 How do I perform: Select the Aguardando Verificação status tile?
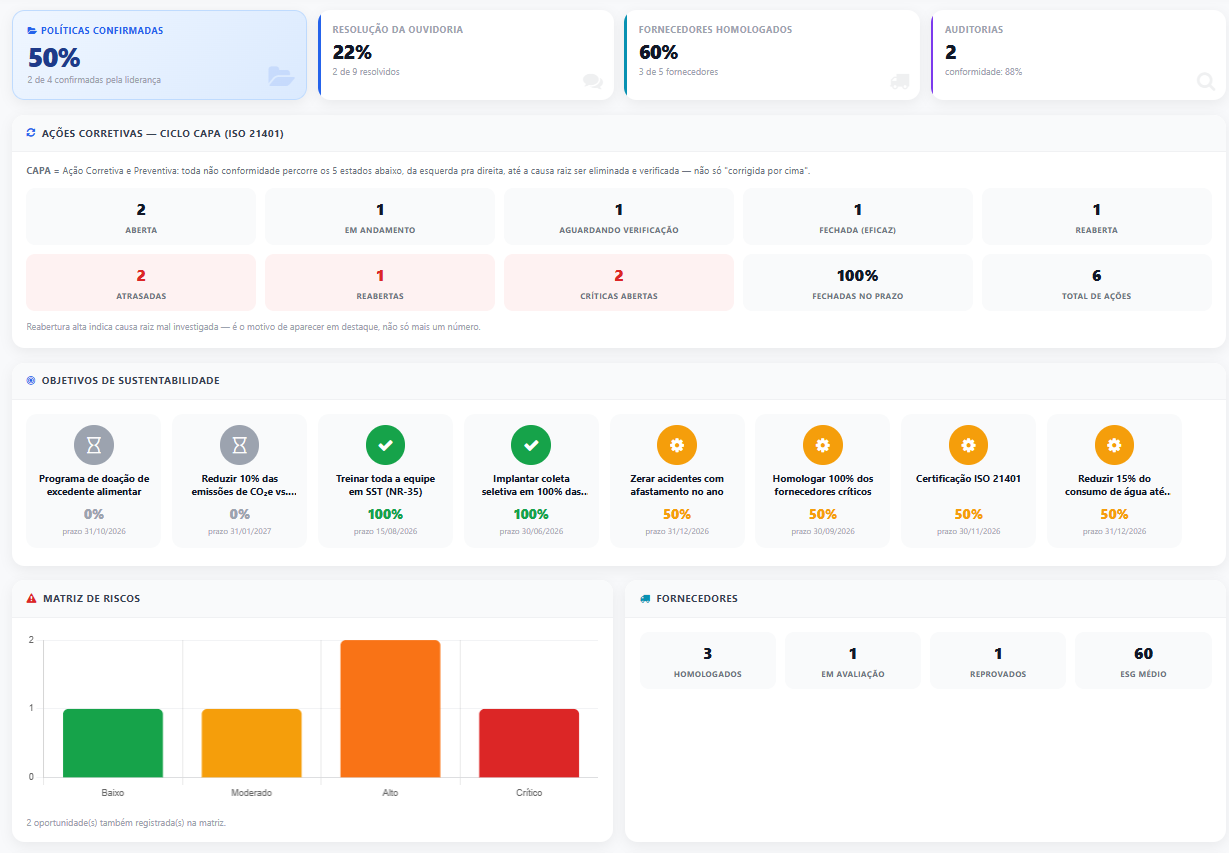[x=619, y=216]
